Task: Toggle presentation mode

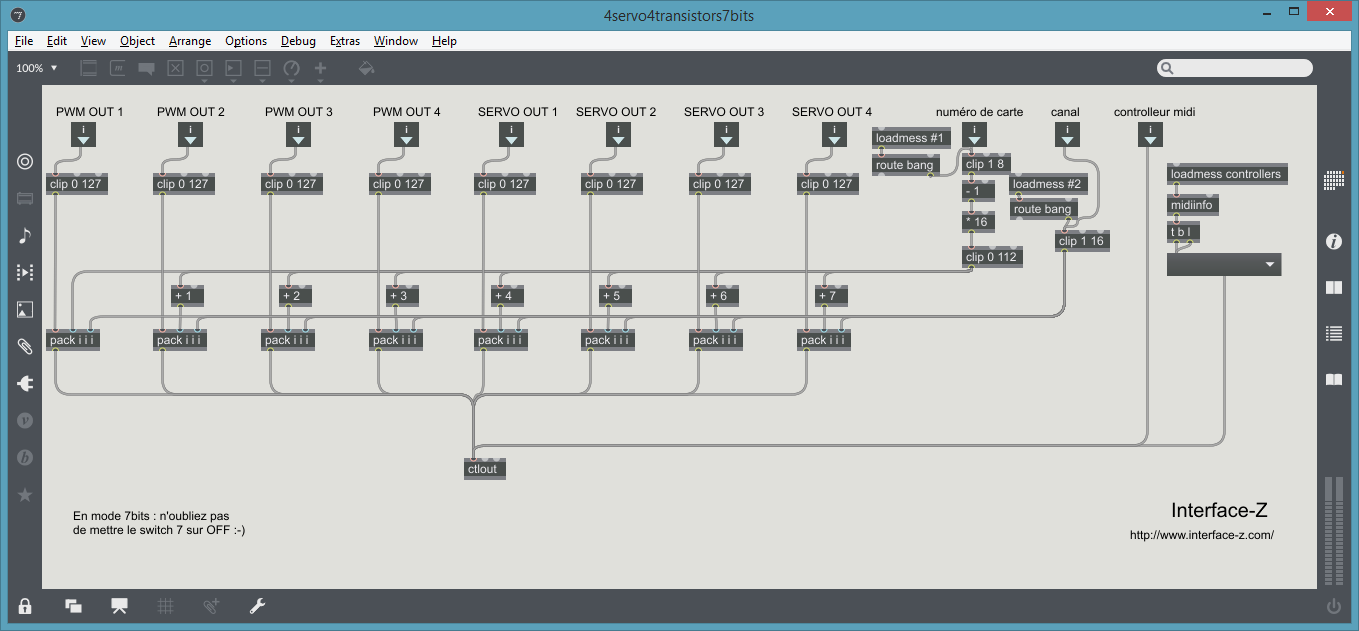Action: point(120,605)
